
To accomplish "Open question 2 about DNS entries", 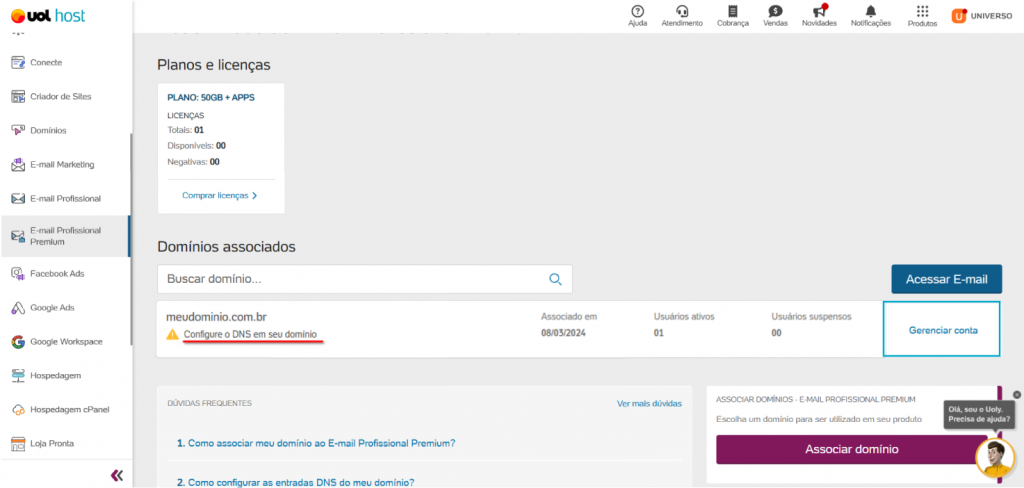I will (x=295, y=483).
